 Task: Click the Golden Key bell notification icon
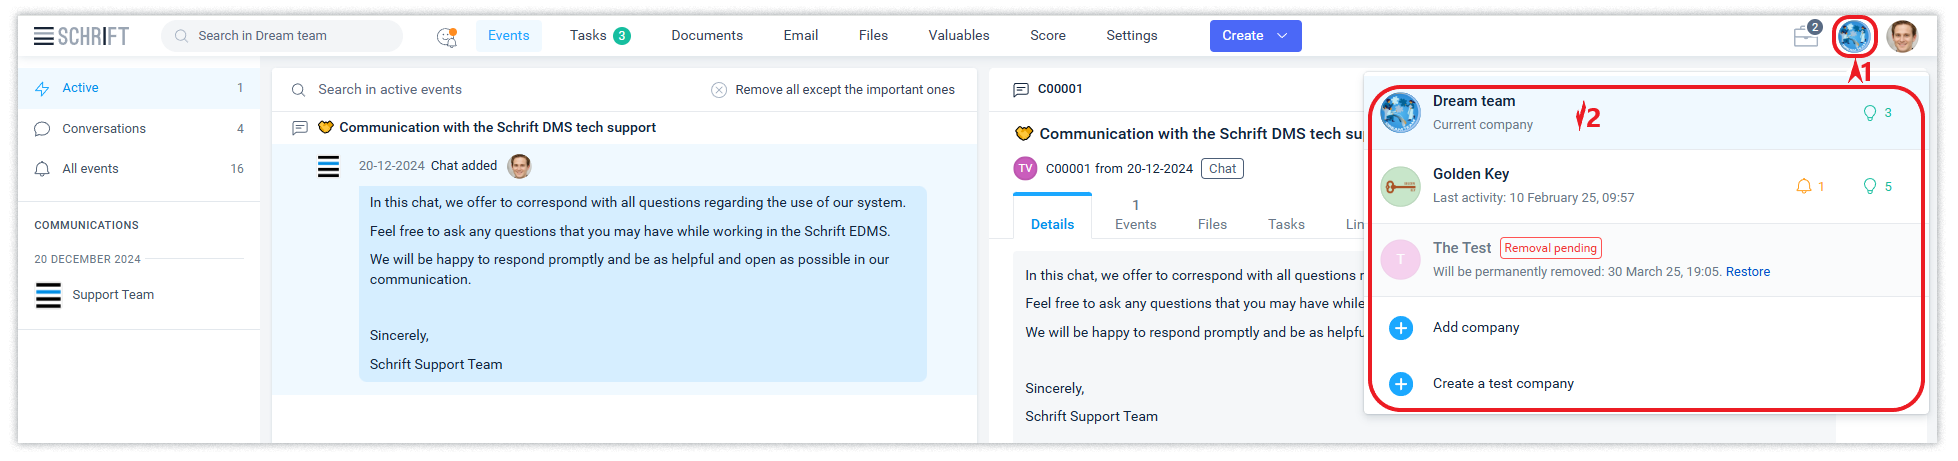coord(1804,187)
